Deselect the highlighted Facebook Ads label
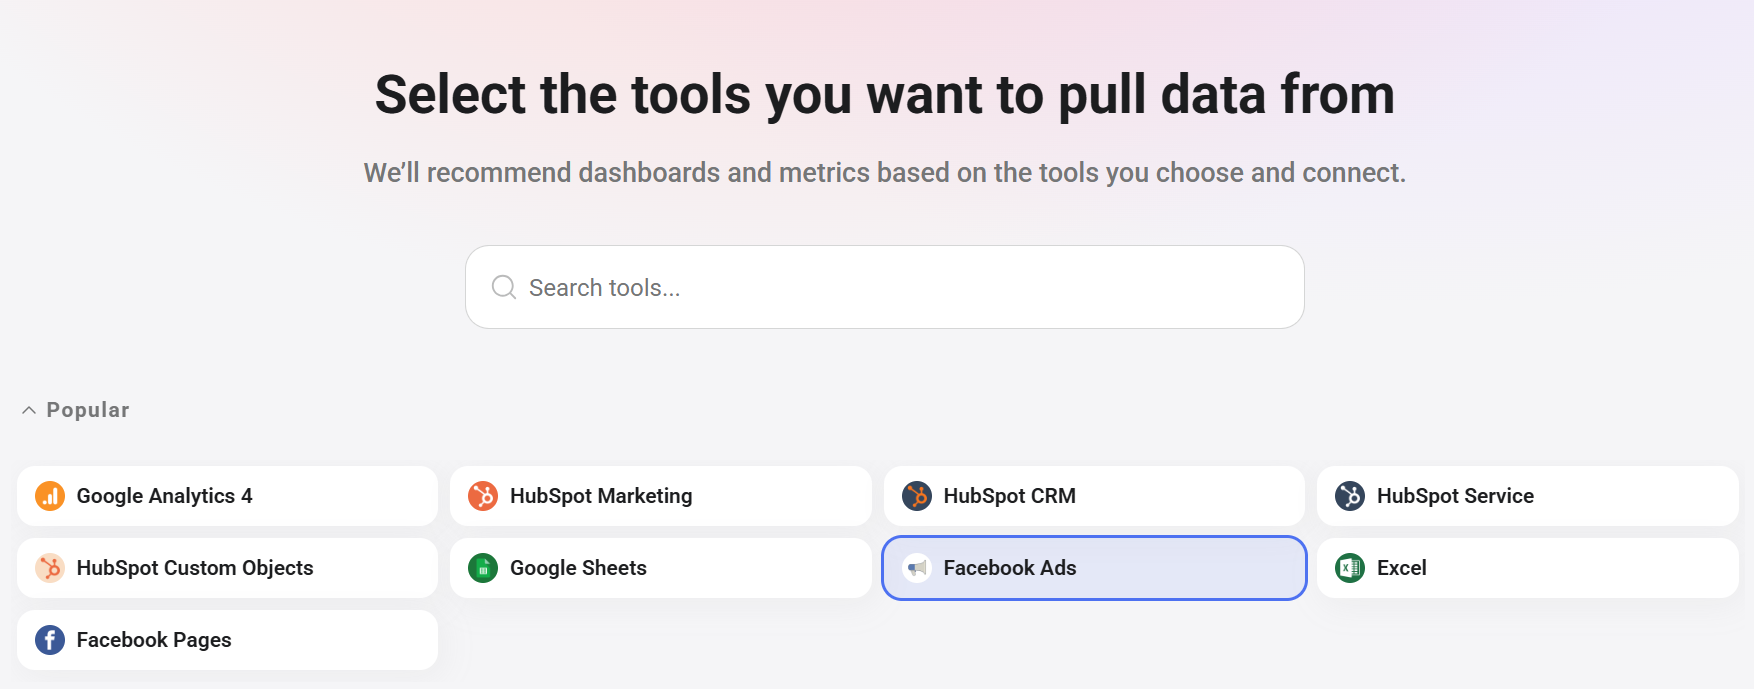 (x=1010, y=568)
